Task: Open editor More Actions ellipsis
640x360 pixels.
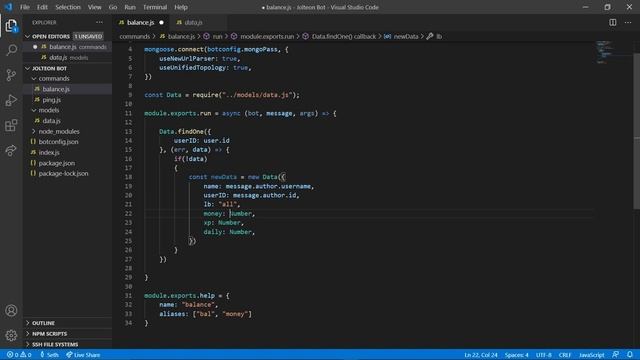Action: 628,22
